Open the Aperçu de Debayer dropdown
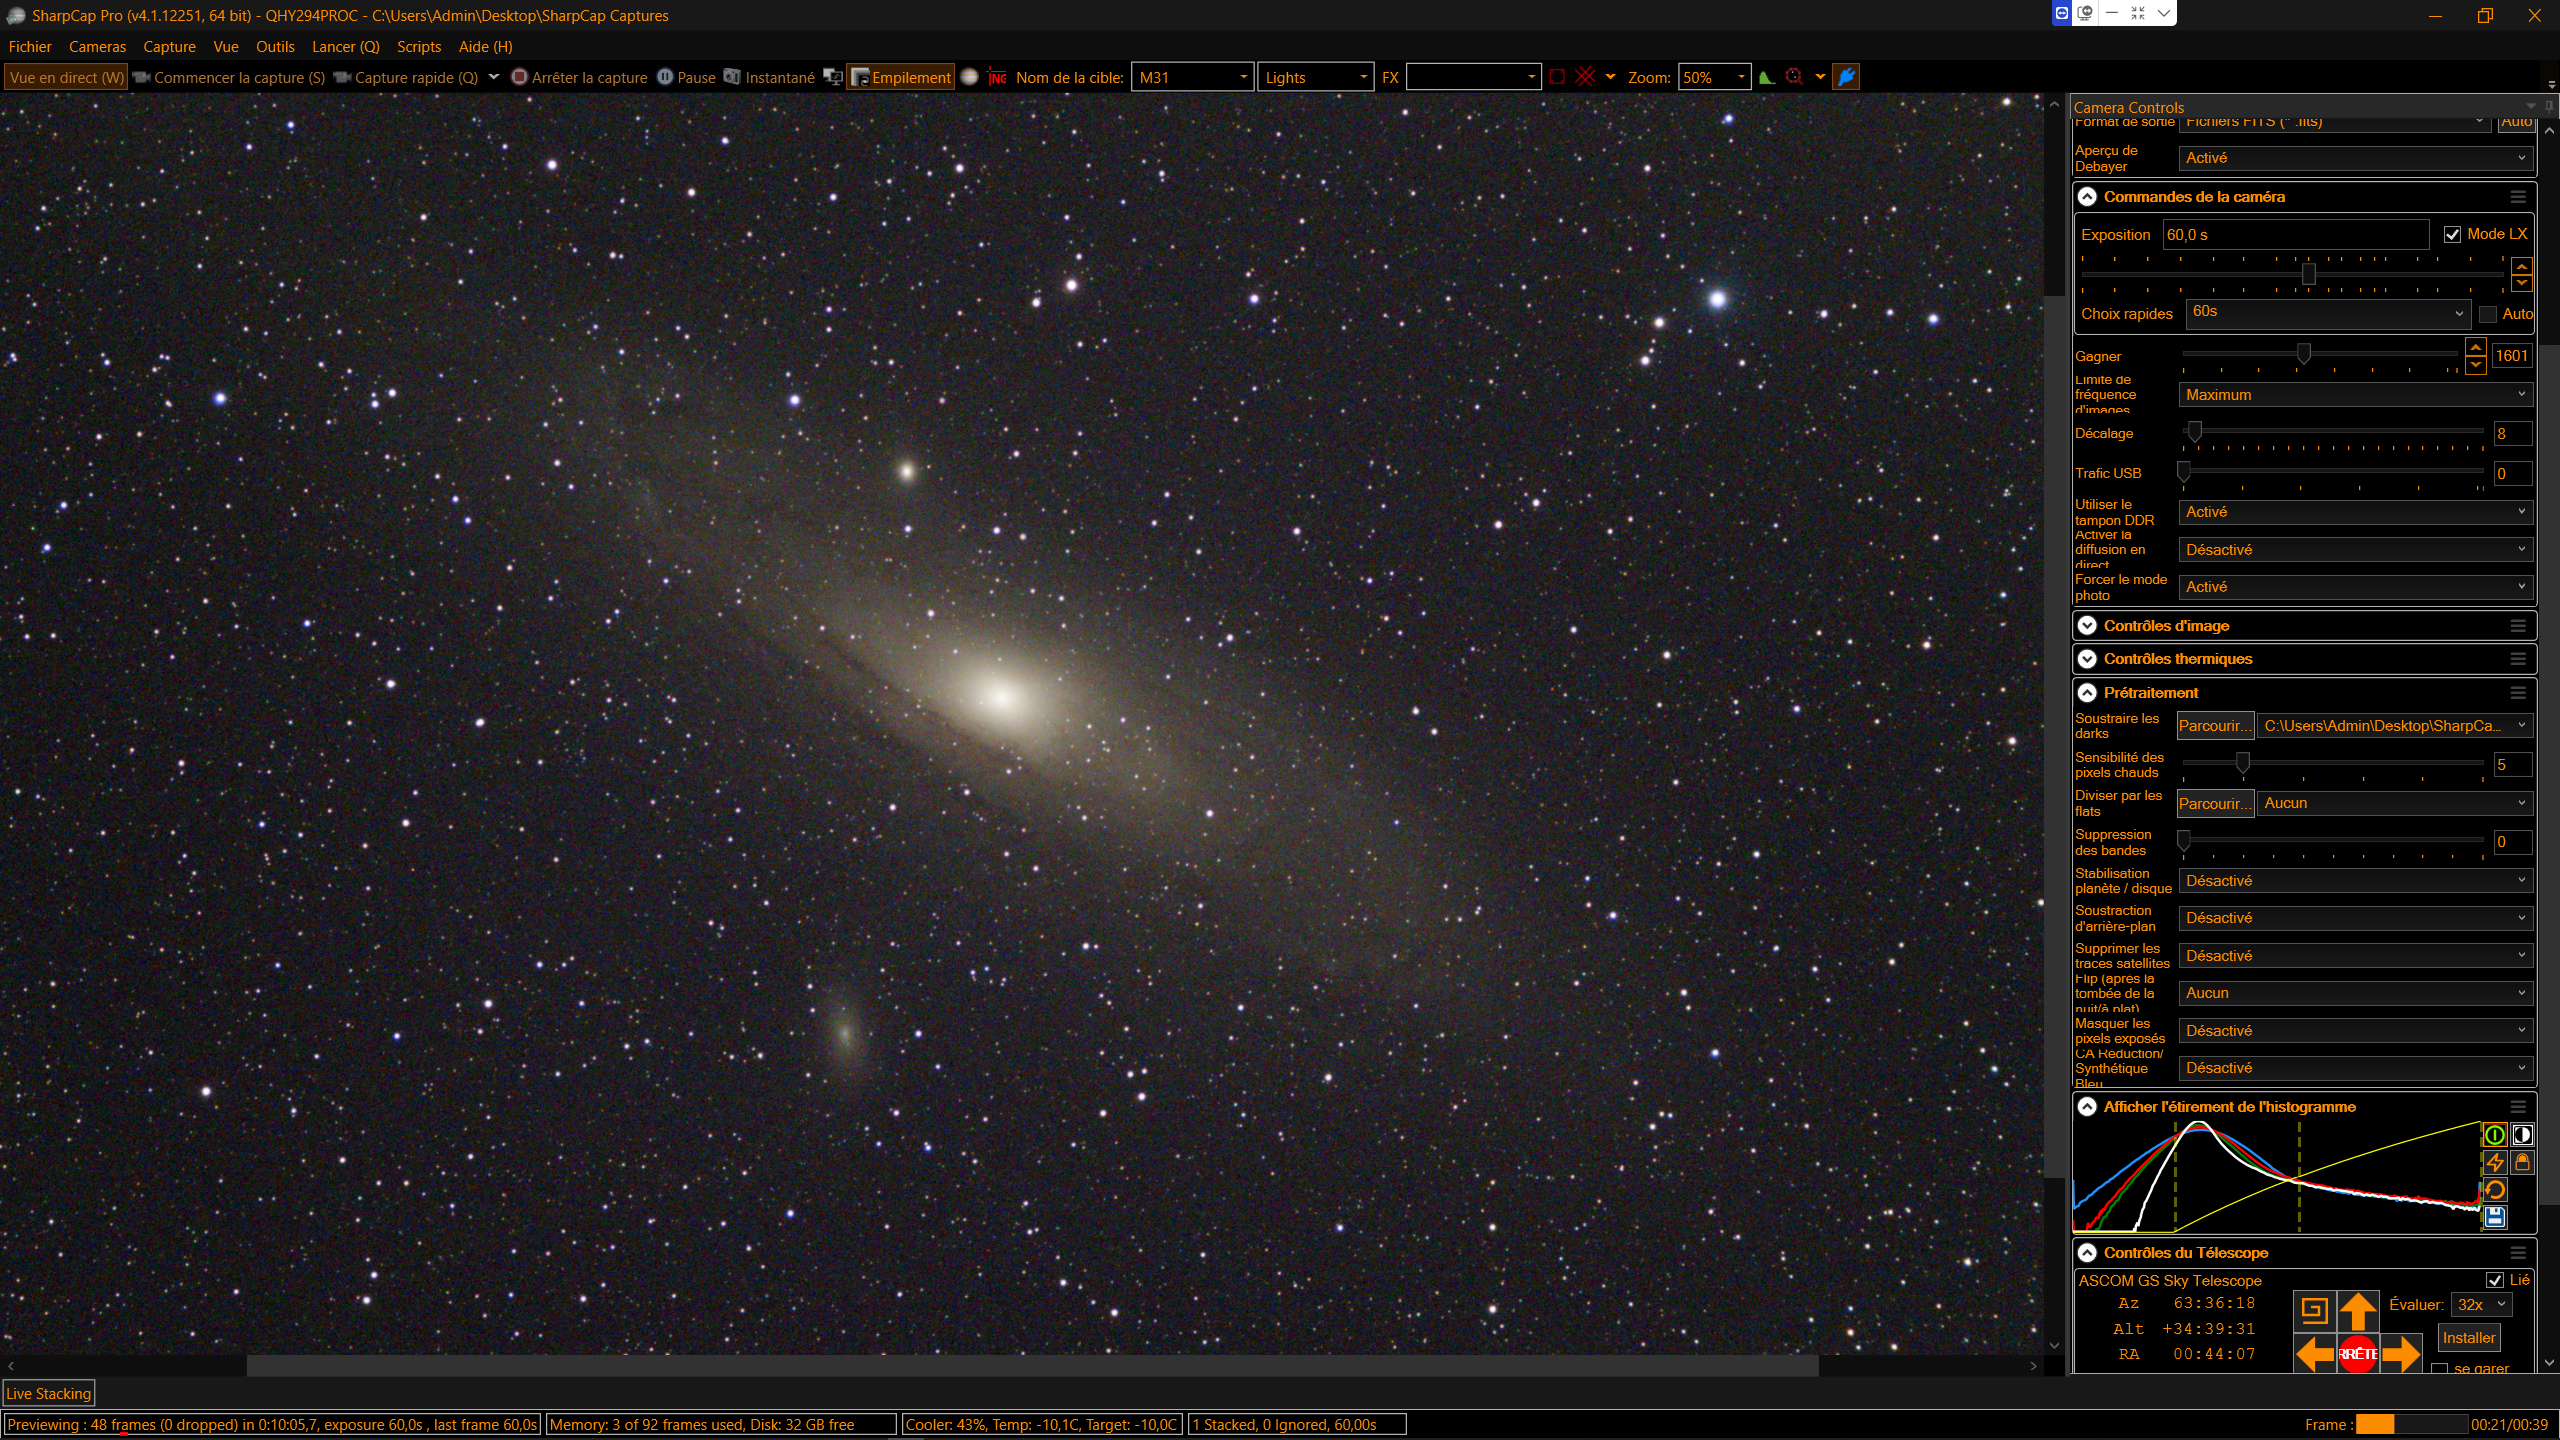Viewport: 2560px width, 1440px height. point(2355,158)
